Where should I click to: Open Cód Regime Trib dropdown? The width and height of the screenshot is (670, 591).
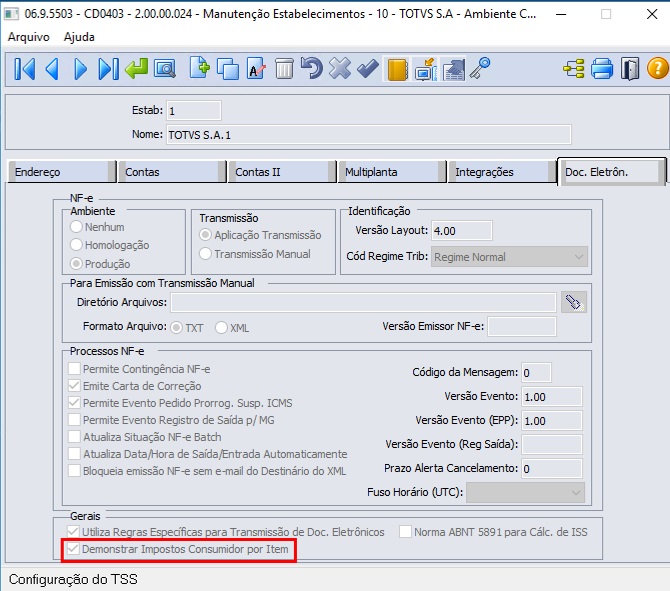[509, 257]
